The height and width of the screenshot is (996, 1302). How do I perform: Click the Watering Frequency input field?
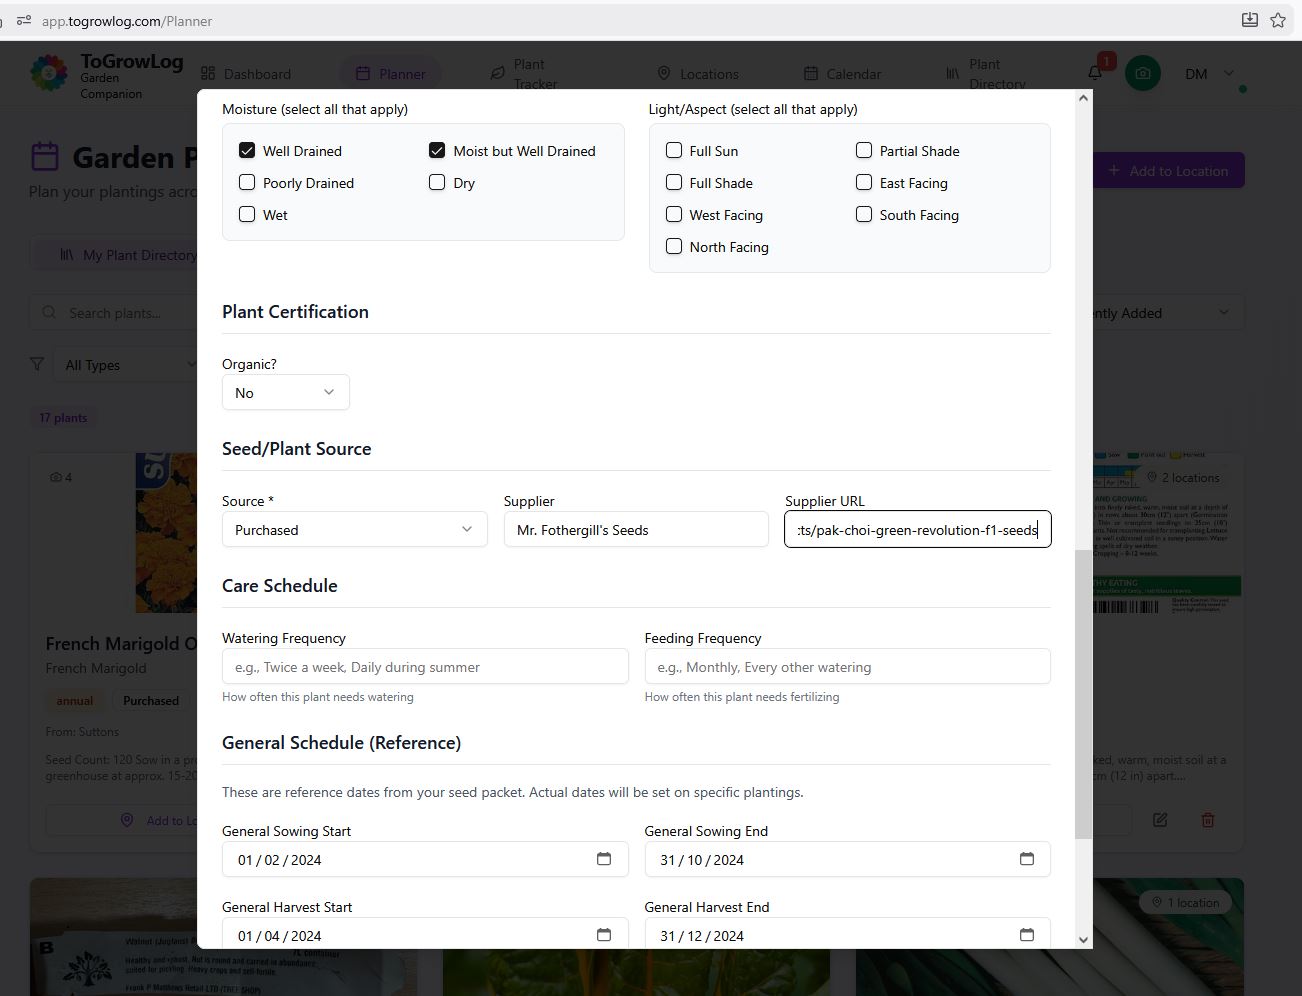425,667
